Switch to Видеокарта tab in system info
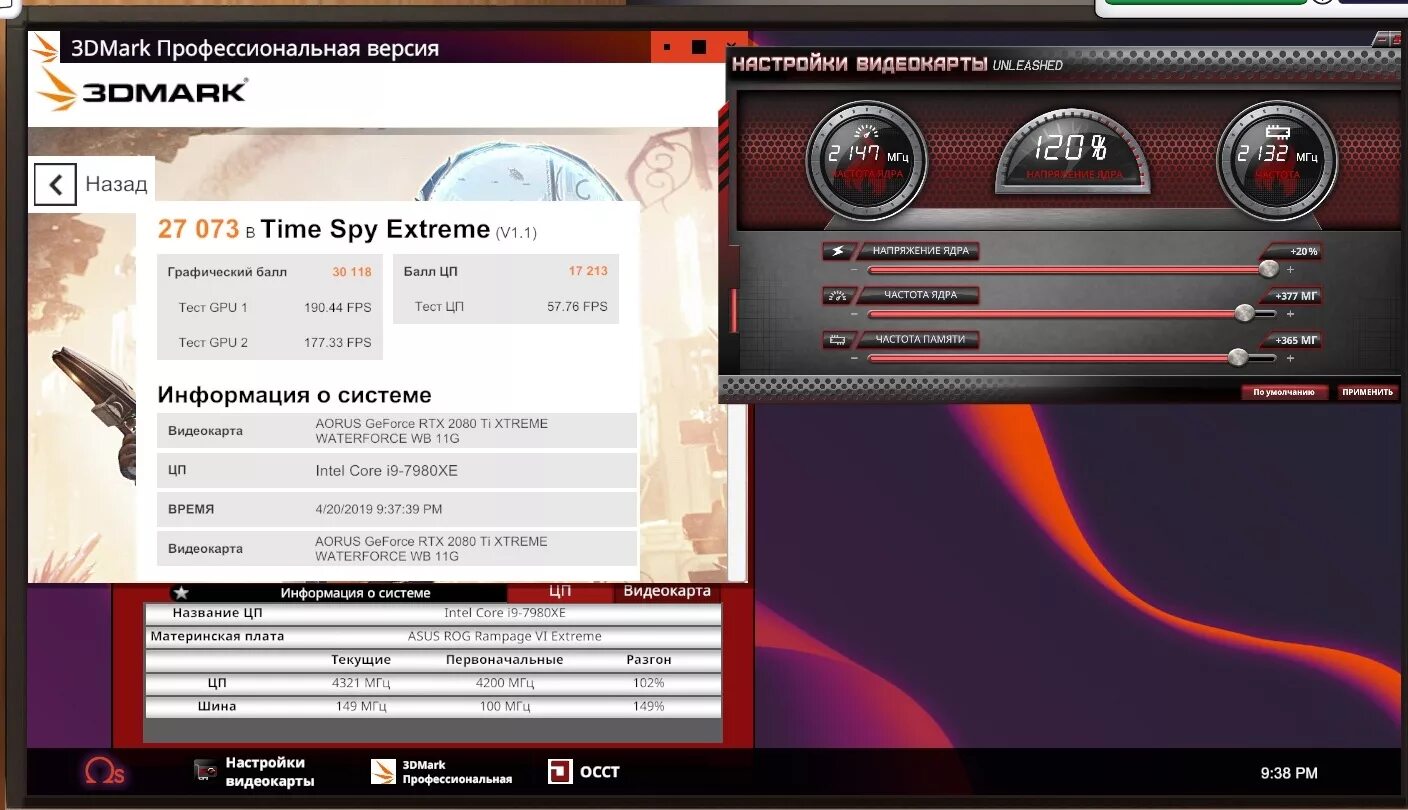Image resolution: width=1408 pixels, height=810 pixels. coord(667,592)
